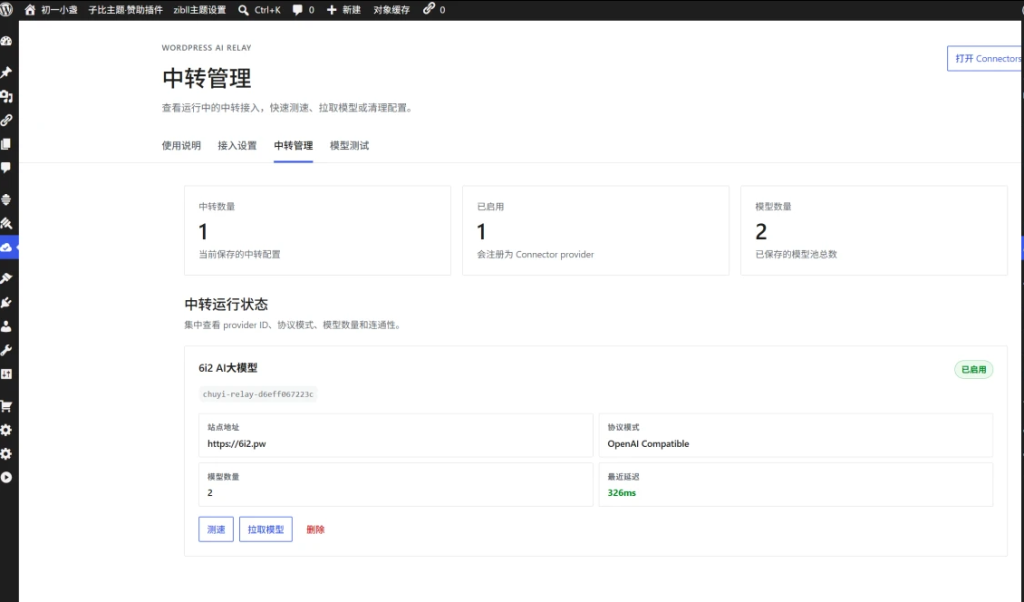Click the green 已启用 status badge
Screen dimensions: 1024x602
(x=974, y=370)
